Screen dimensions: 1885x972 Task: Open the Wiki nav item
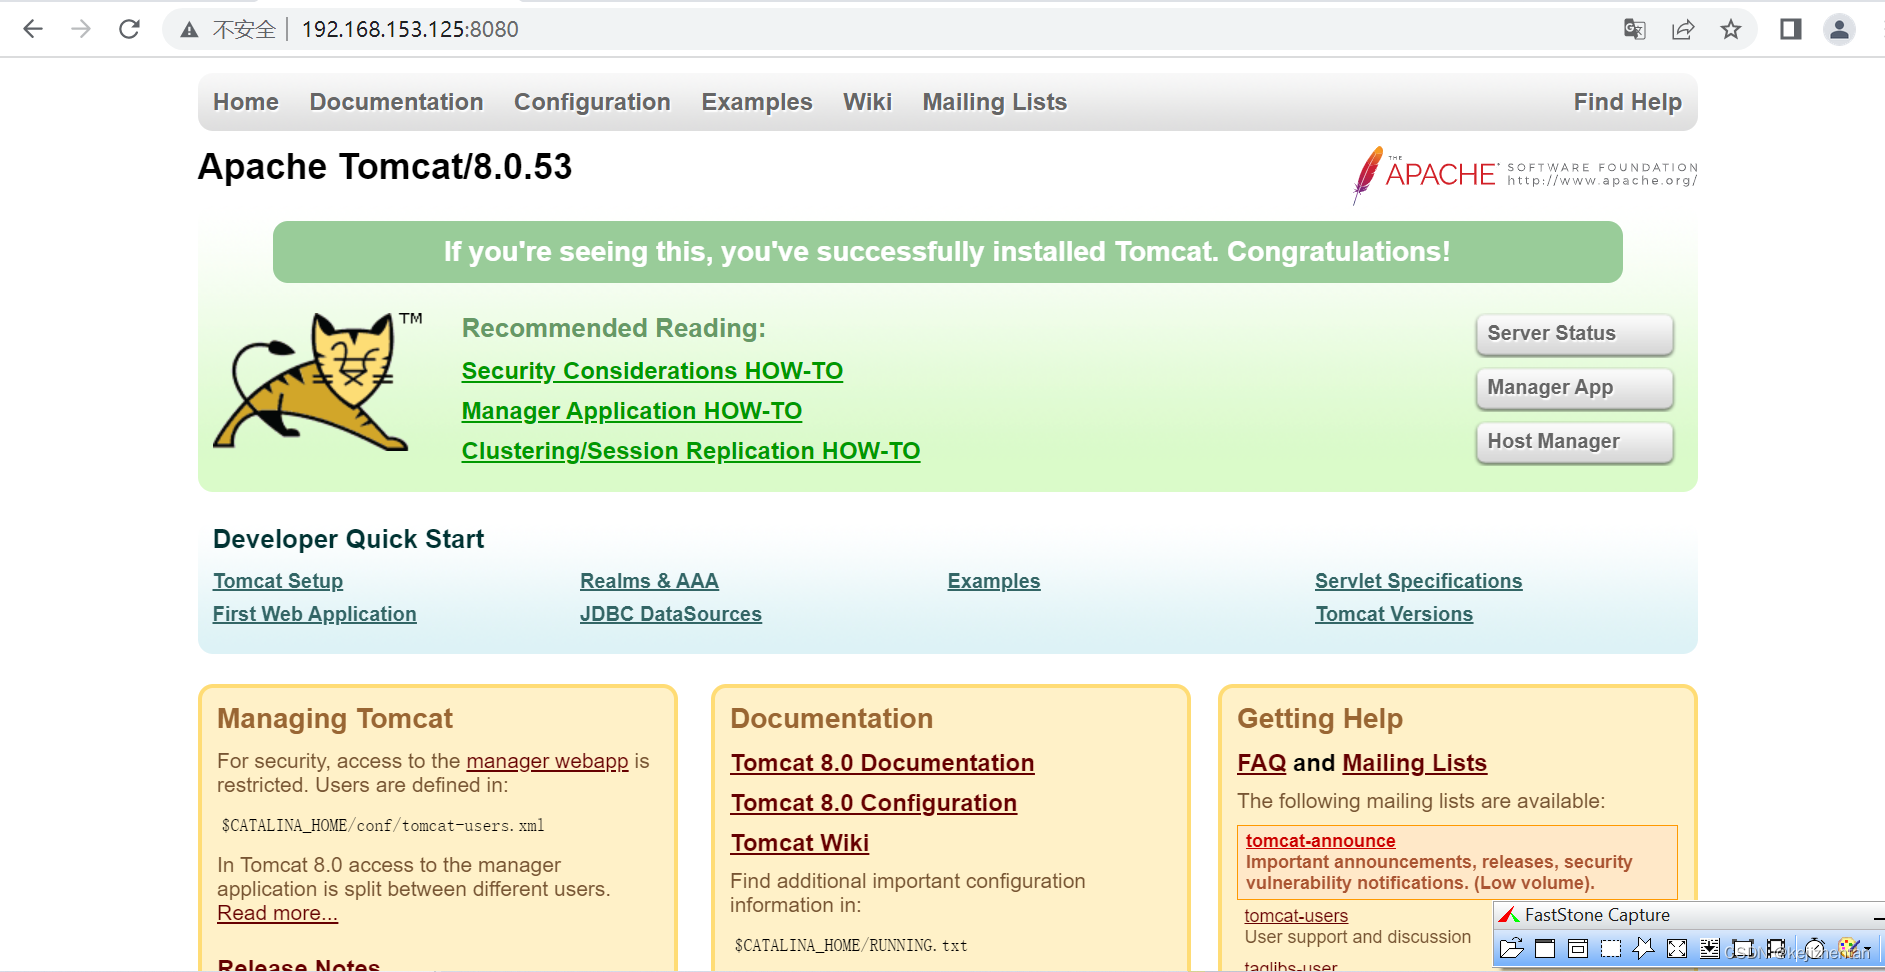pyautogui.click(x=867, y=102)
